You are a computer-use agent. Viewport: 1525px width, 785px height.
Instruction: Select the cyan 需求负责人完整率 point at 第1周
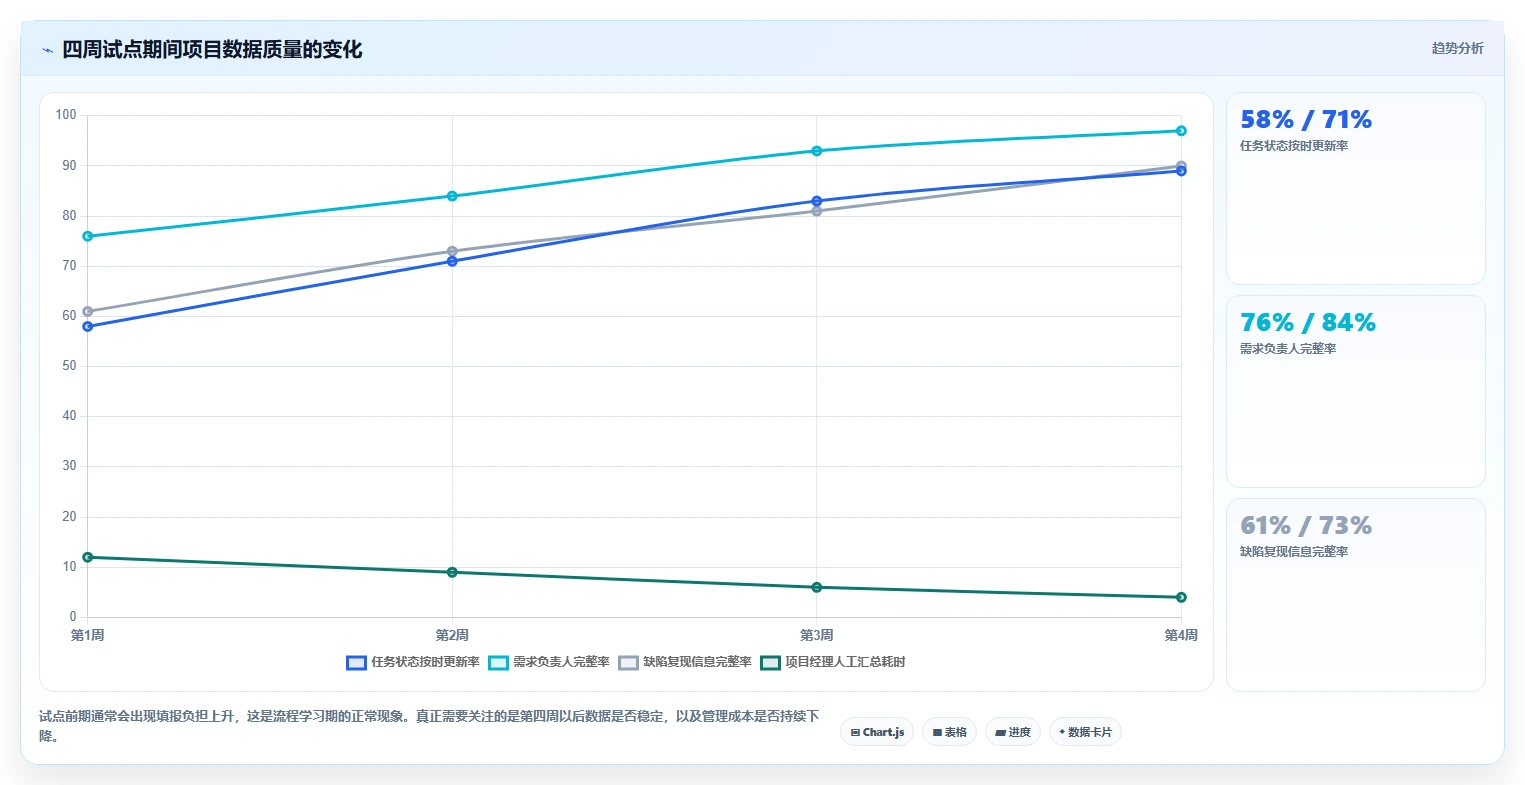point(88,236)
